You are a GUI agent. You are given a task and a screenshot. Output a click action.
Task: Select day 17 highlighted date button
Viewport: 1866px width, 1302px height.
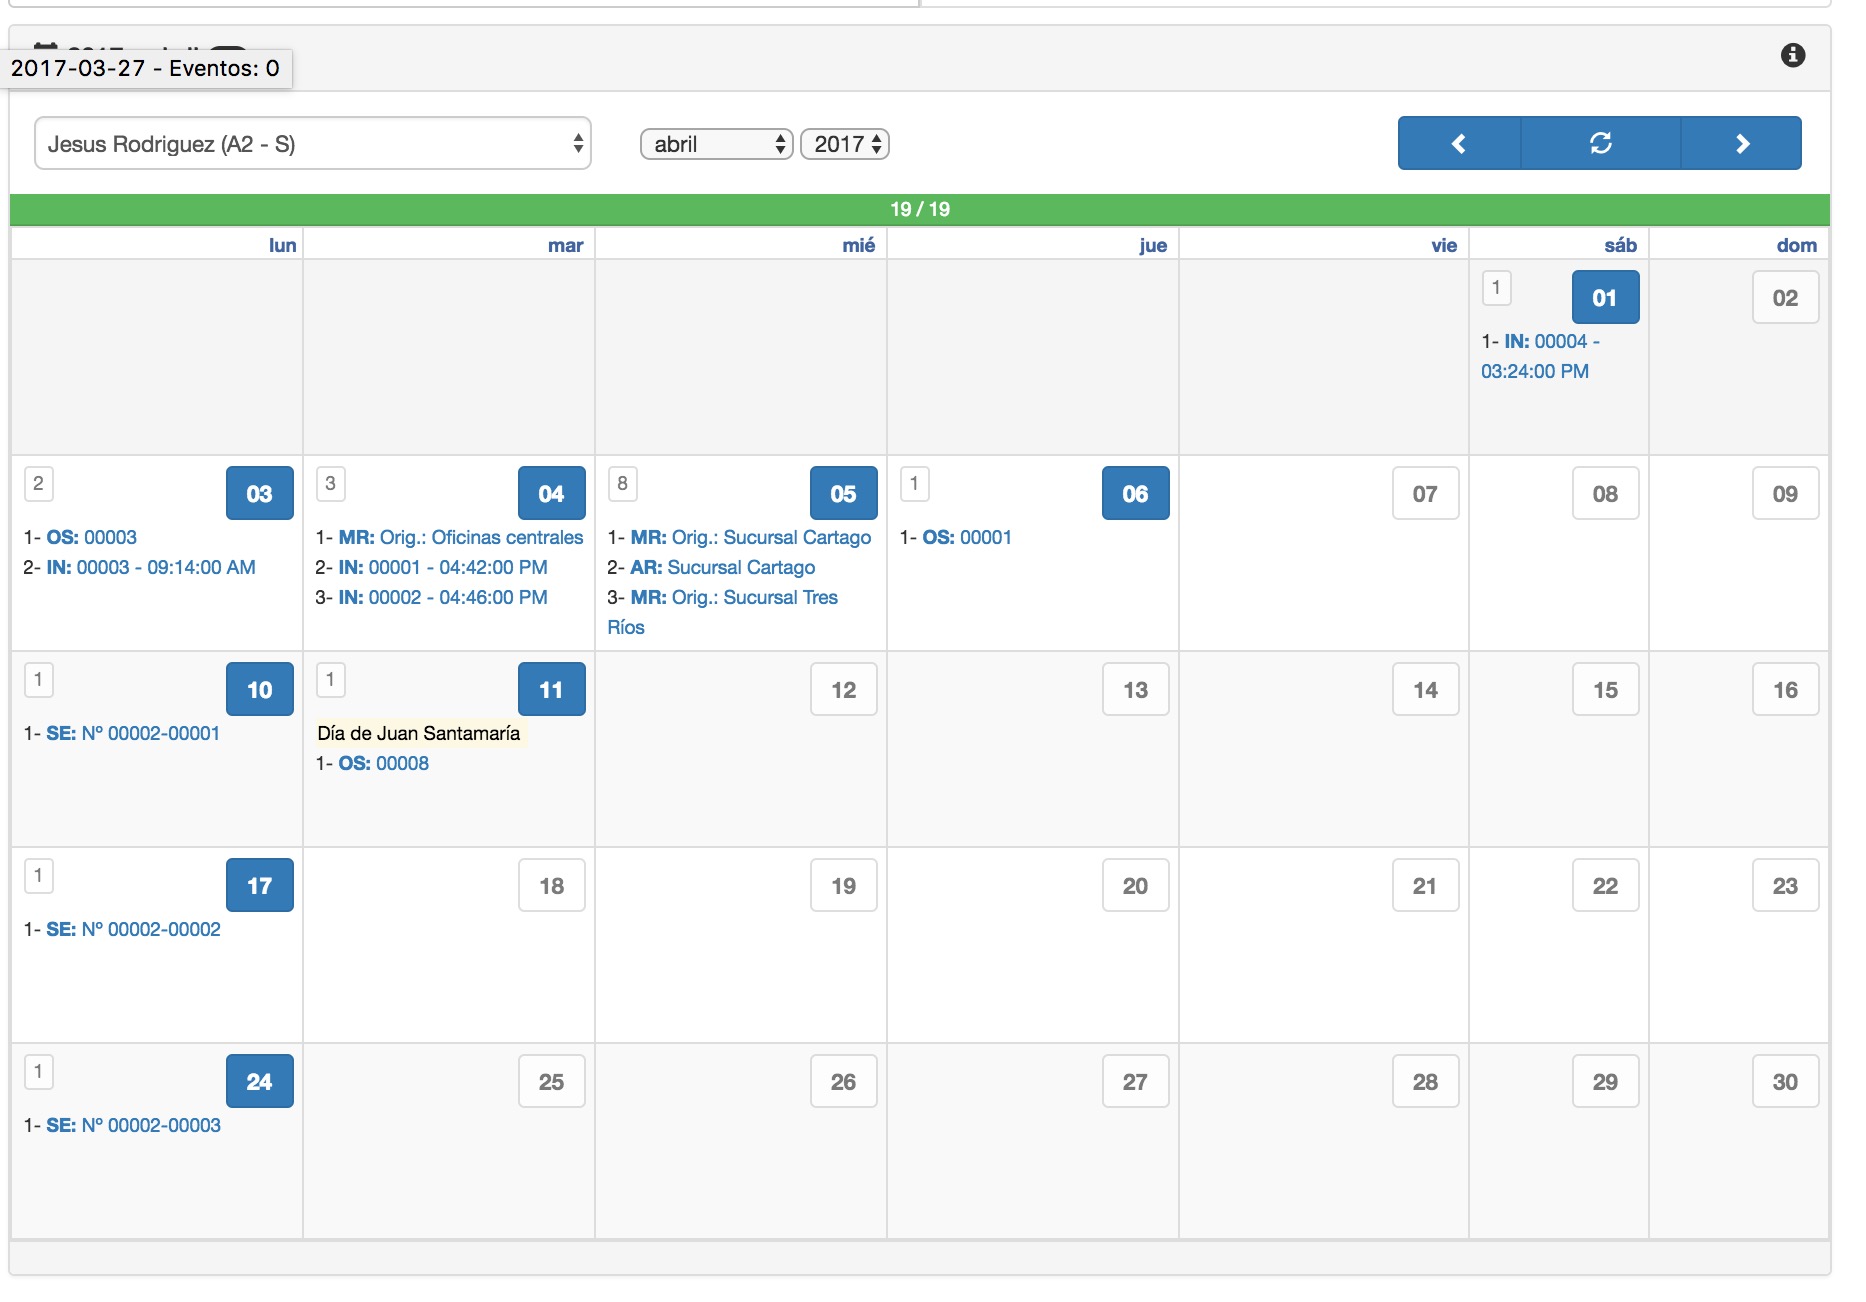[259, 885]
